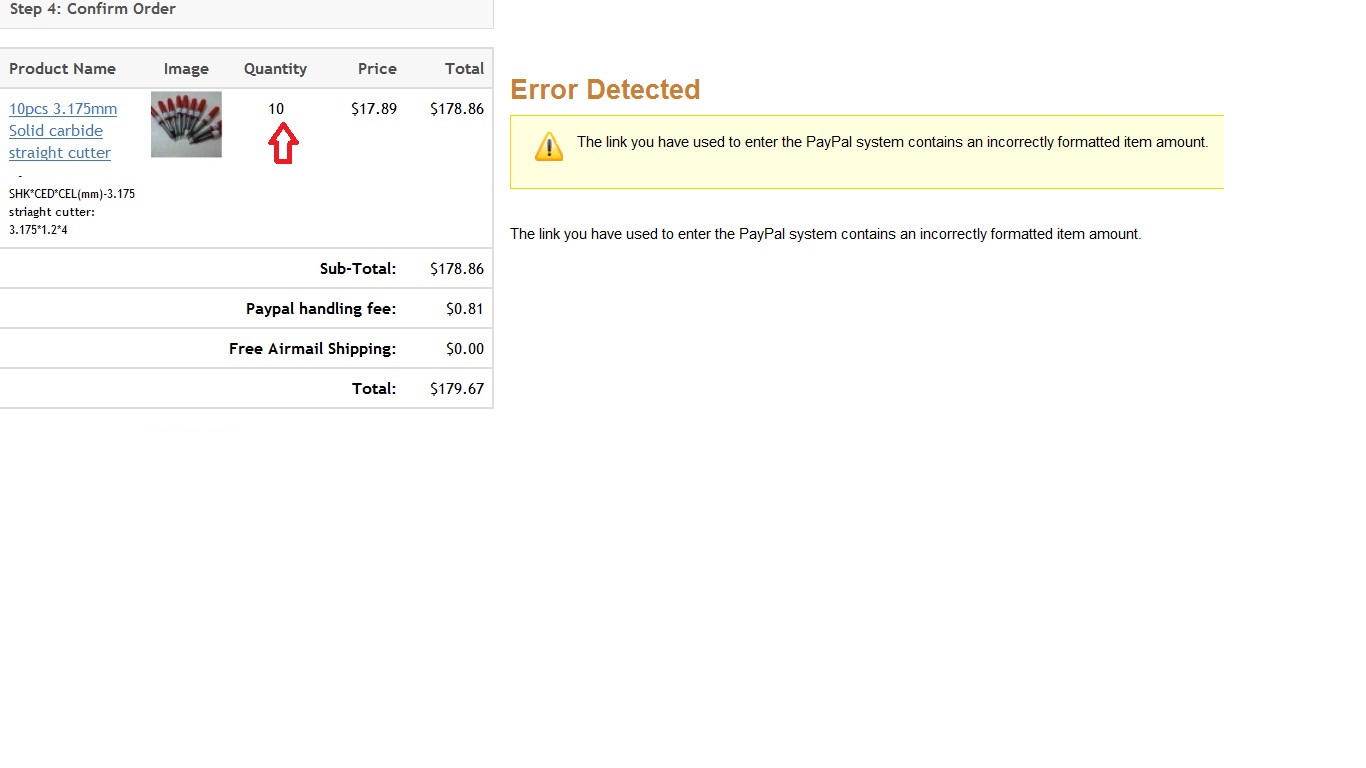Click the Total column header

pos(464,69)
